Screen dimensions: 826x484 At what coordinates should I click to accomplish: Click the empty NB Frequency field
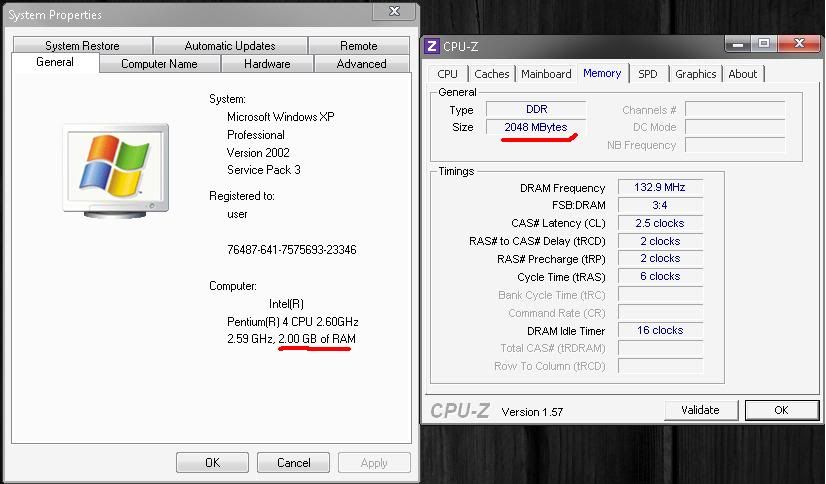tap(735, 145)
